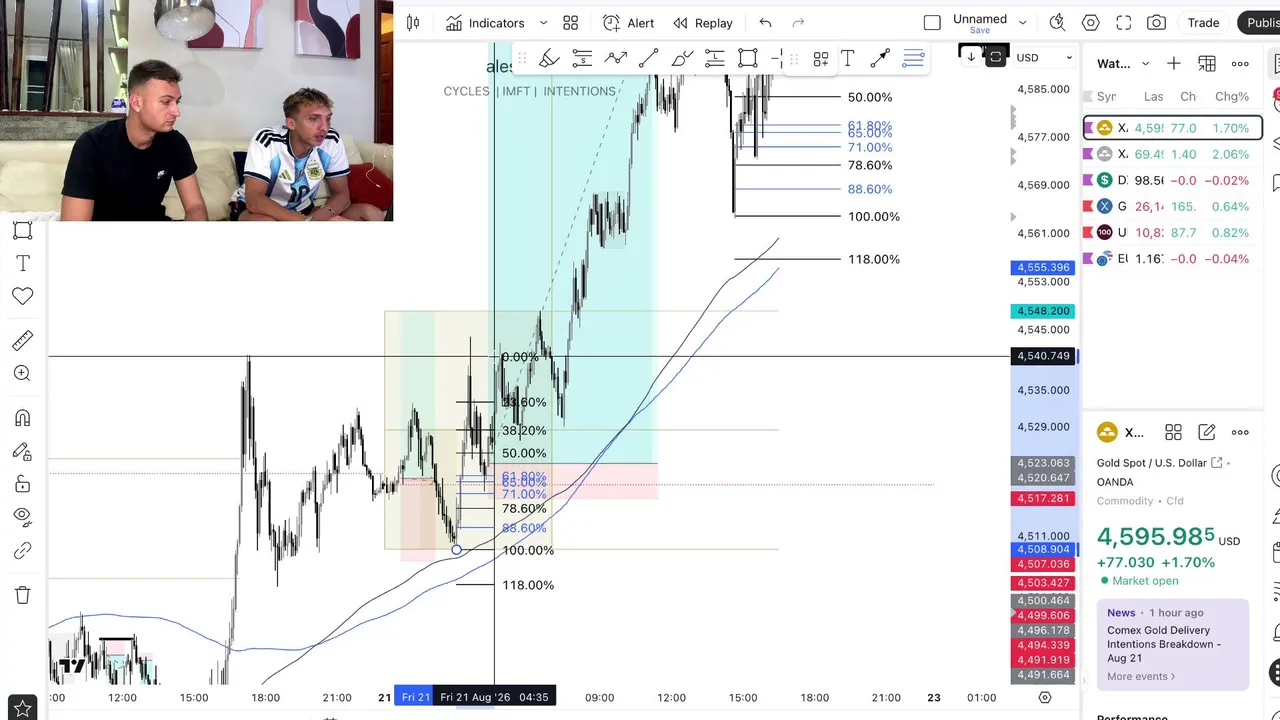
Task: Select watchlist row showing -0.04% change
Action: (1173, 258)
